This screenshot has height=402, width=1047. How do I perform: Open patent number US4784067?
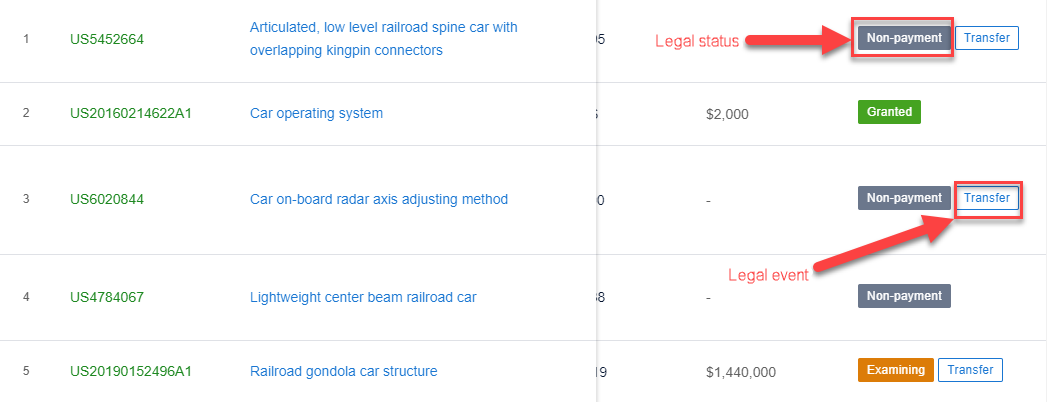coord(107,297)
